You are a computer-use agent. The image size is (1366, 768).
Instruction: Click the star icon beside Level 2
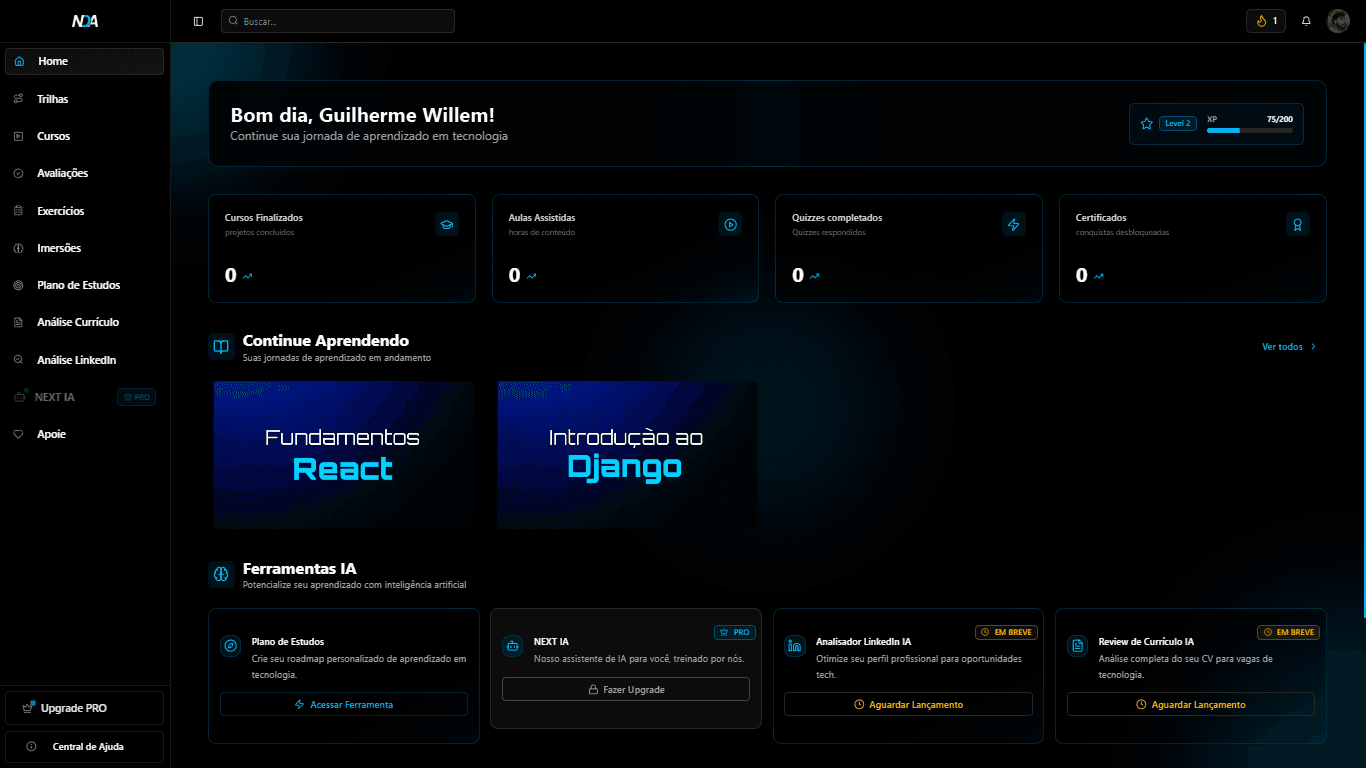pyautogui.click(x=1147, y=124)
